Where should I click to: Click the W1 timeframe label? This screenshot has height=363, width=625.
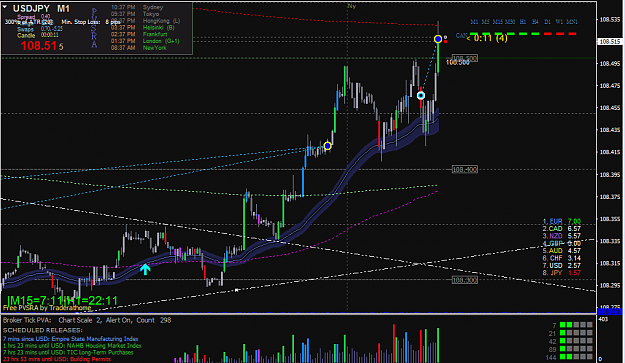(559, 22)
